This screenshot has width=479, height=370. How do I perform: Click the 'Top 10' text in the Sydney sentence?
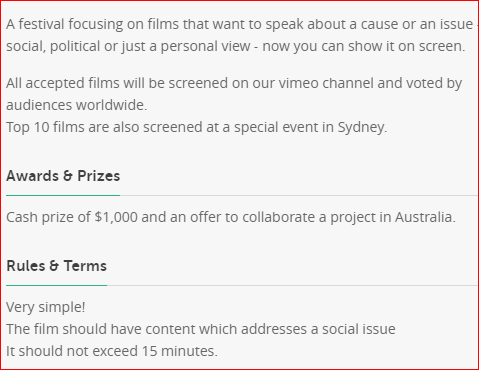[x=28, y=127]
